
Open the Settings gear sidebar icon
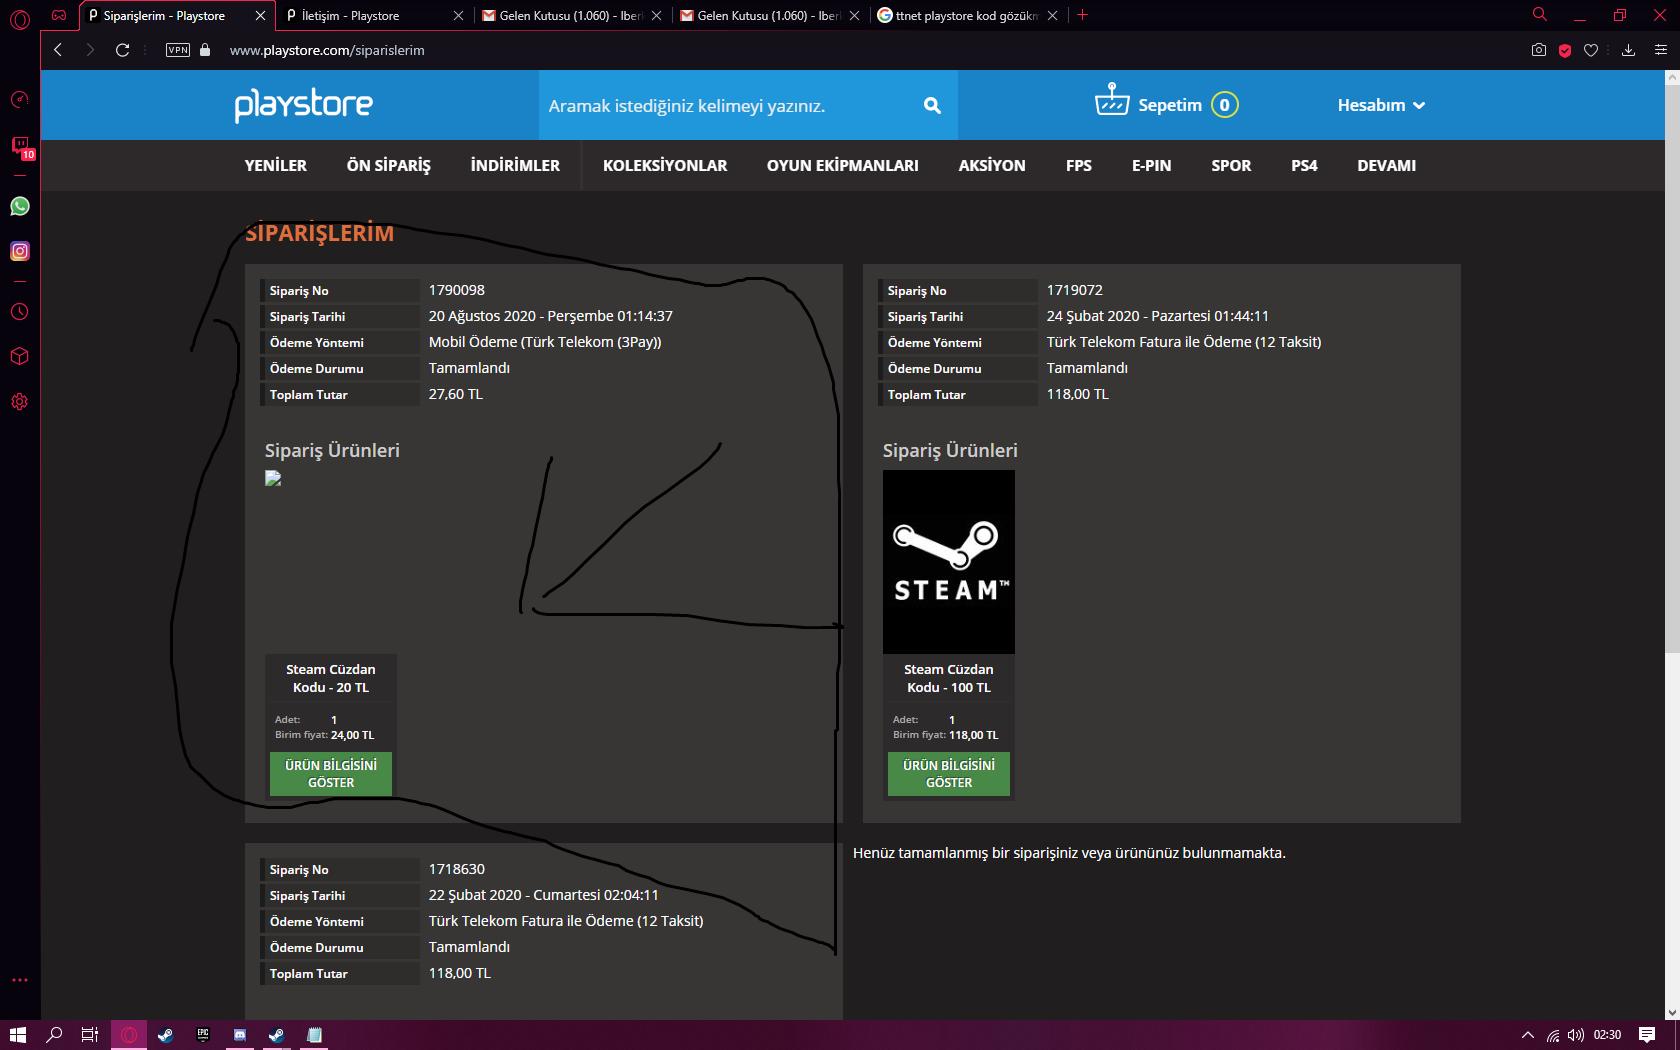click(20, 402)
